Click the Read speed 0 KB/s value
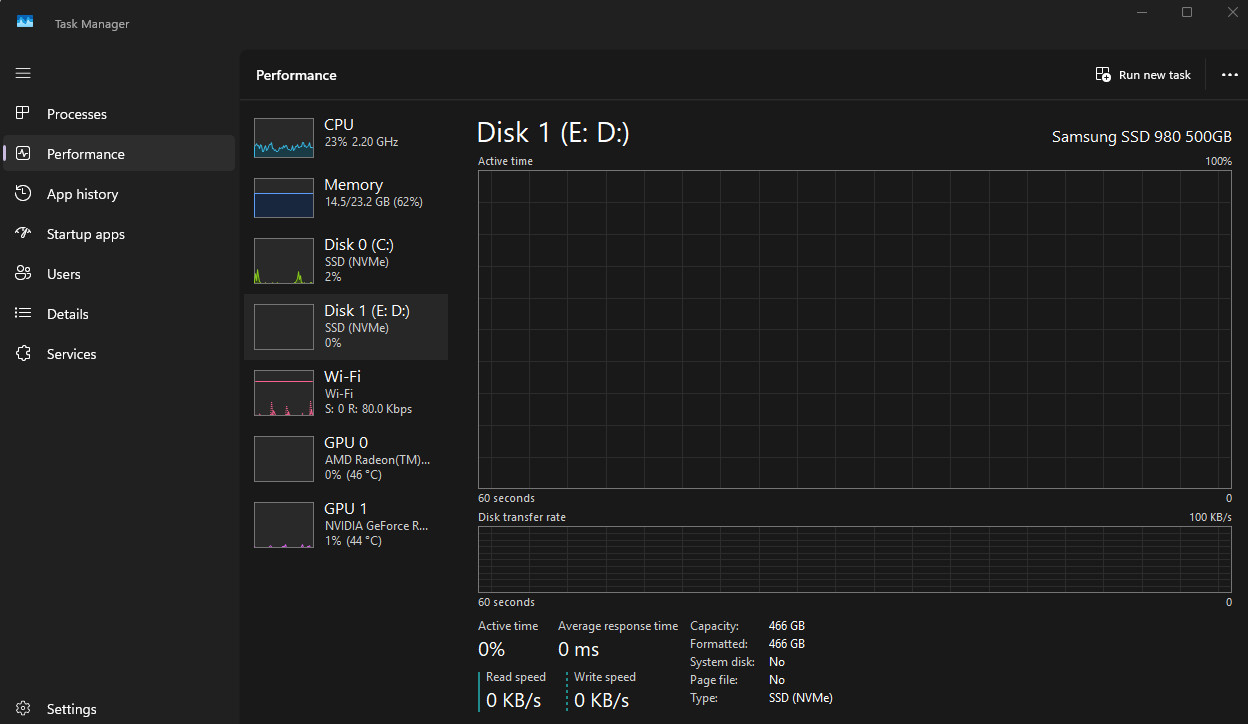Image resolution: width=1248 pixels, height=724 pixels. click(513, 700)
